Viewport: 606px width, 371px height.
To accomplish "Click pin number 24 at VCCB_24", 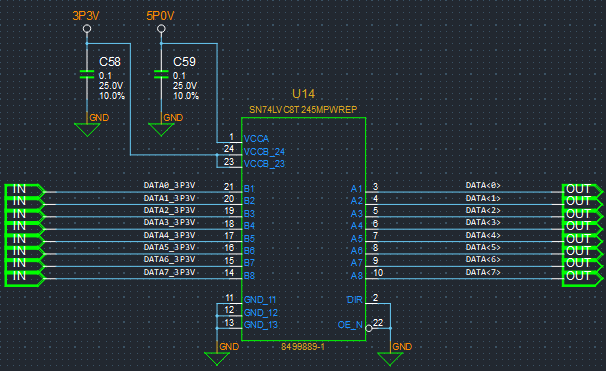I will click(x=229, y=149).
